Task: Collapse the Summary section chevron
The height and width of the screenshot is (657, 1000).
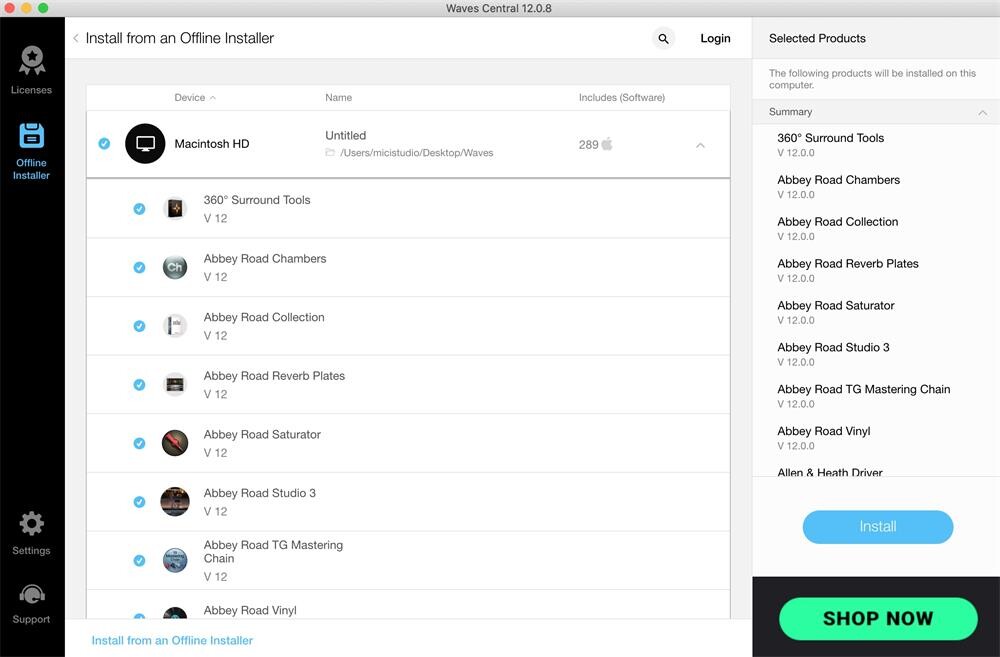Action: click(x=983, y=113)
